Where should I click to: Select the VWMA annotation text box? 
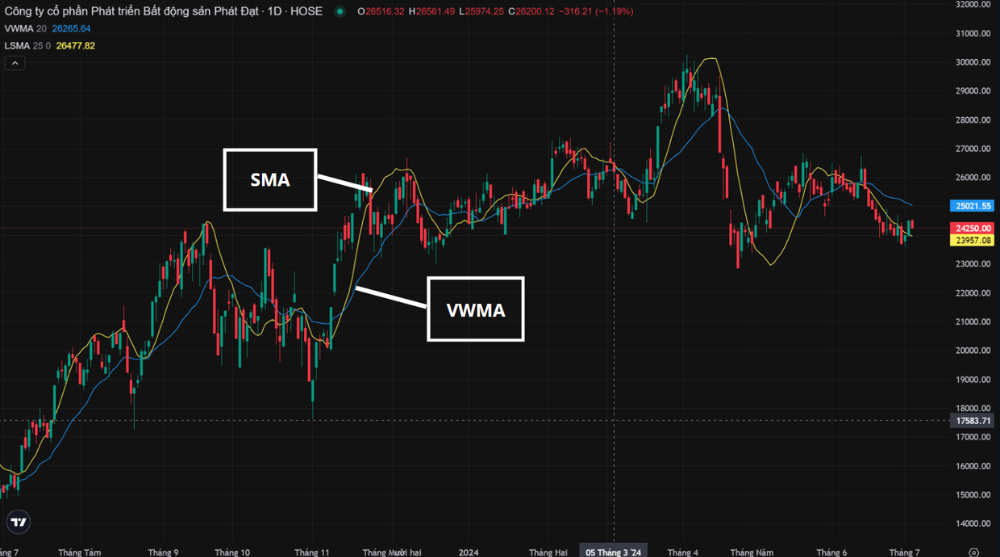click(476, 309)
